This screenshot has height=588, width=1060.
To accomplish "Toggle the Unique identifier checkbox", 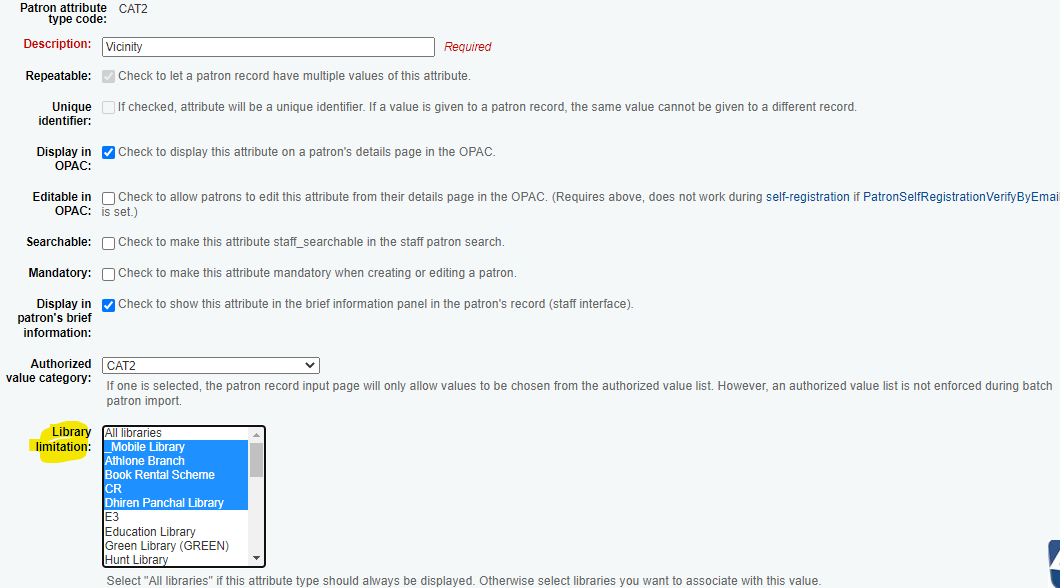I will pyautogui.click(x=108, y=107).
